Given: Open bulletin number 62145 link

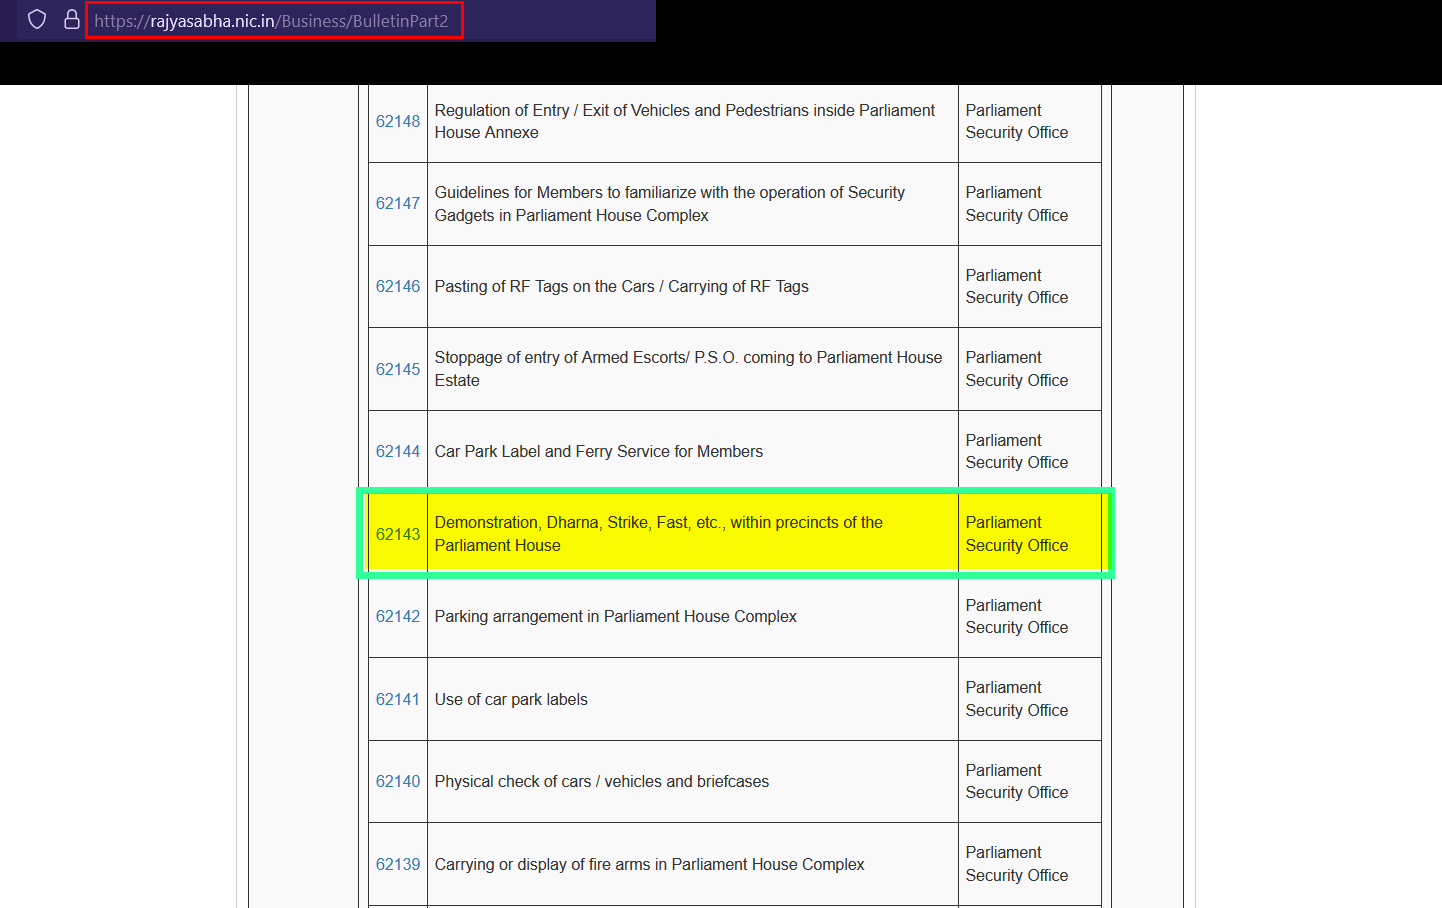Looking at the screenshot, I should pyautogui.click(x=398, y=369).
